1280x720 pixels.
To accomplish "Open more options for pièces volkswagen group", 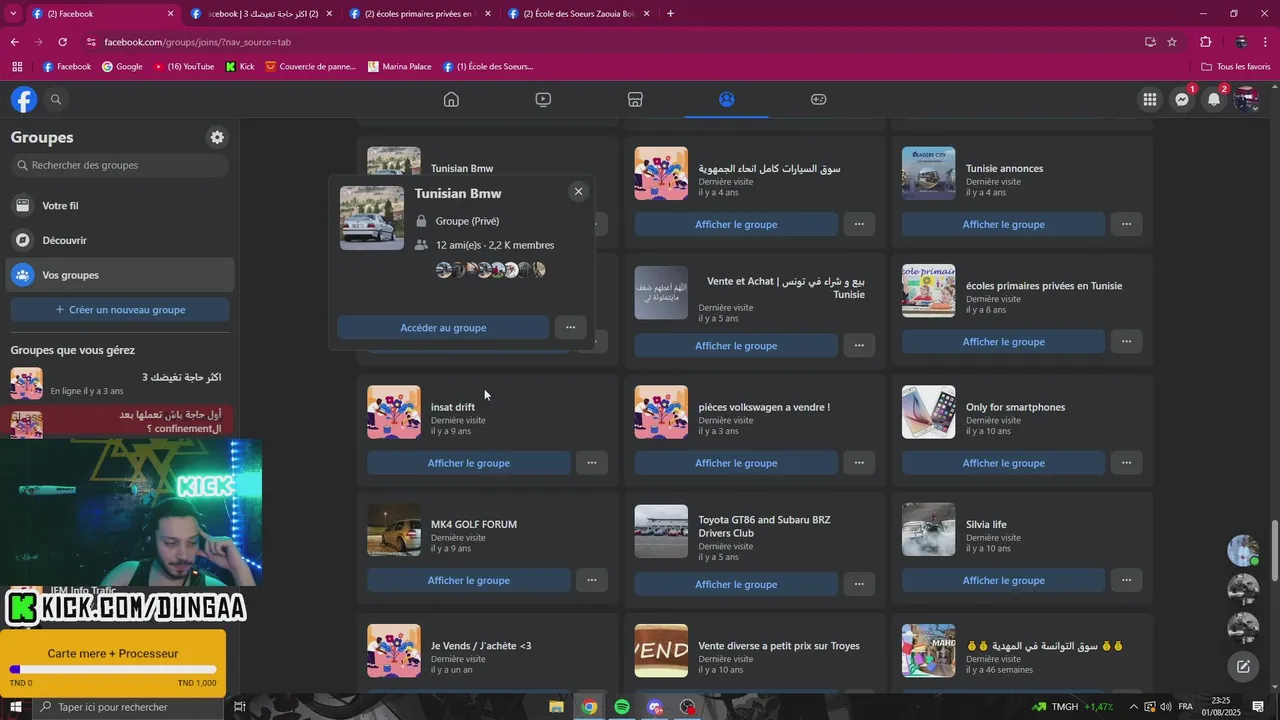I will [859, 463].
